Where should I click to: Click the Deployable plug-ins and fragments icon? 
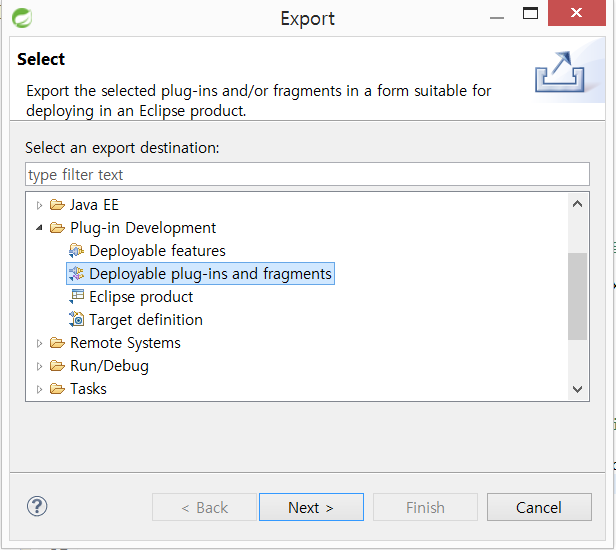(x=76, y=274)
